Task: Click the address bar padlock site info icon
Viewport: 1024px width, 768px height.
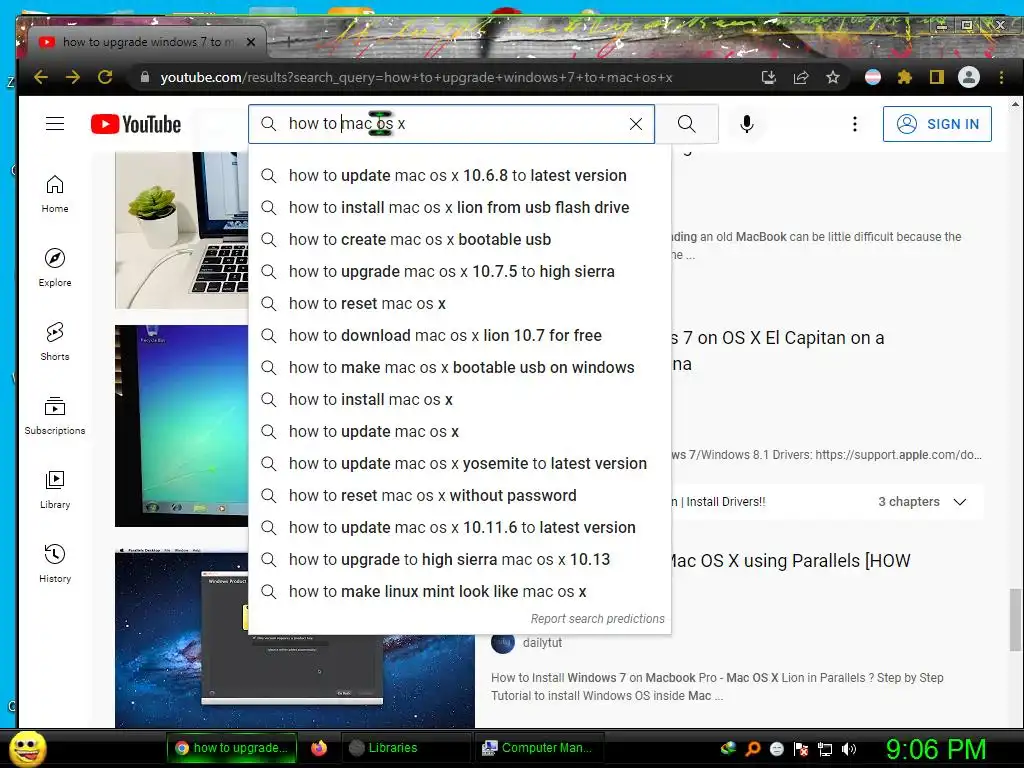Action: [x=145, y=77]
